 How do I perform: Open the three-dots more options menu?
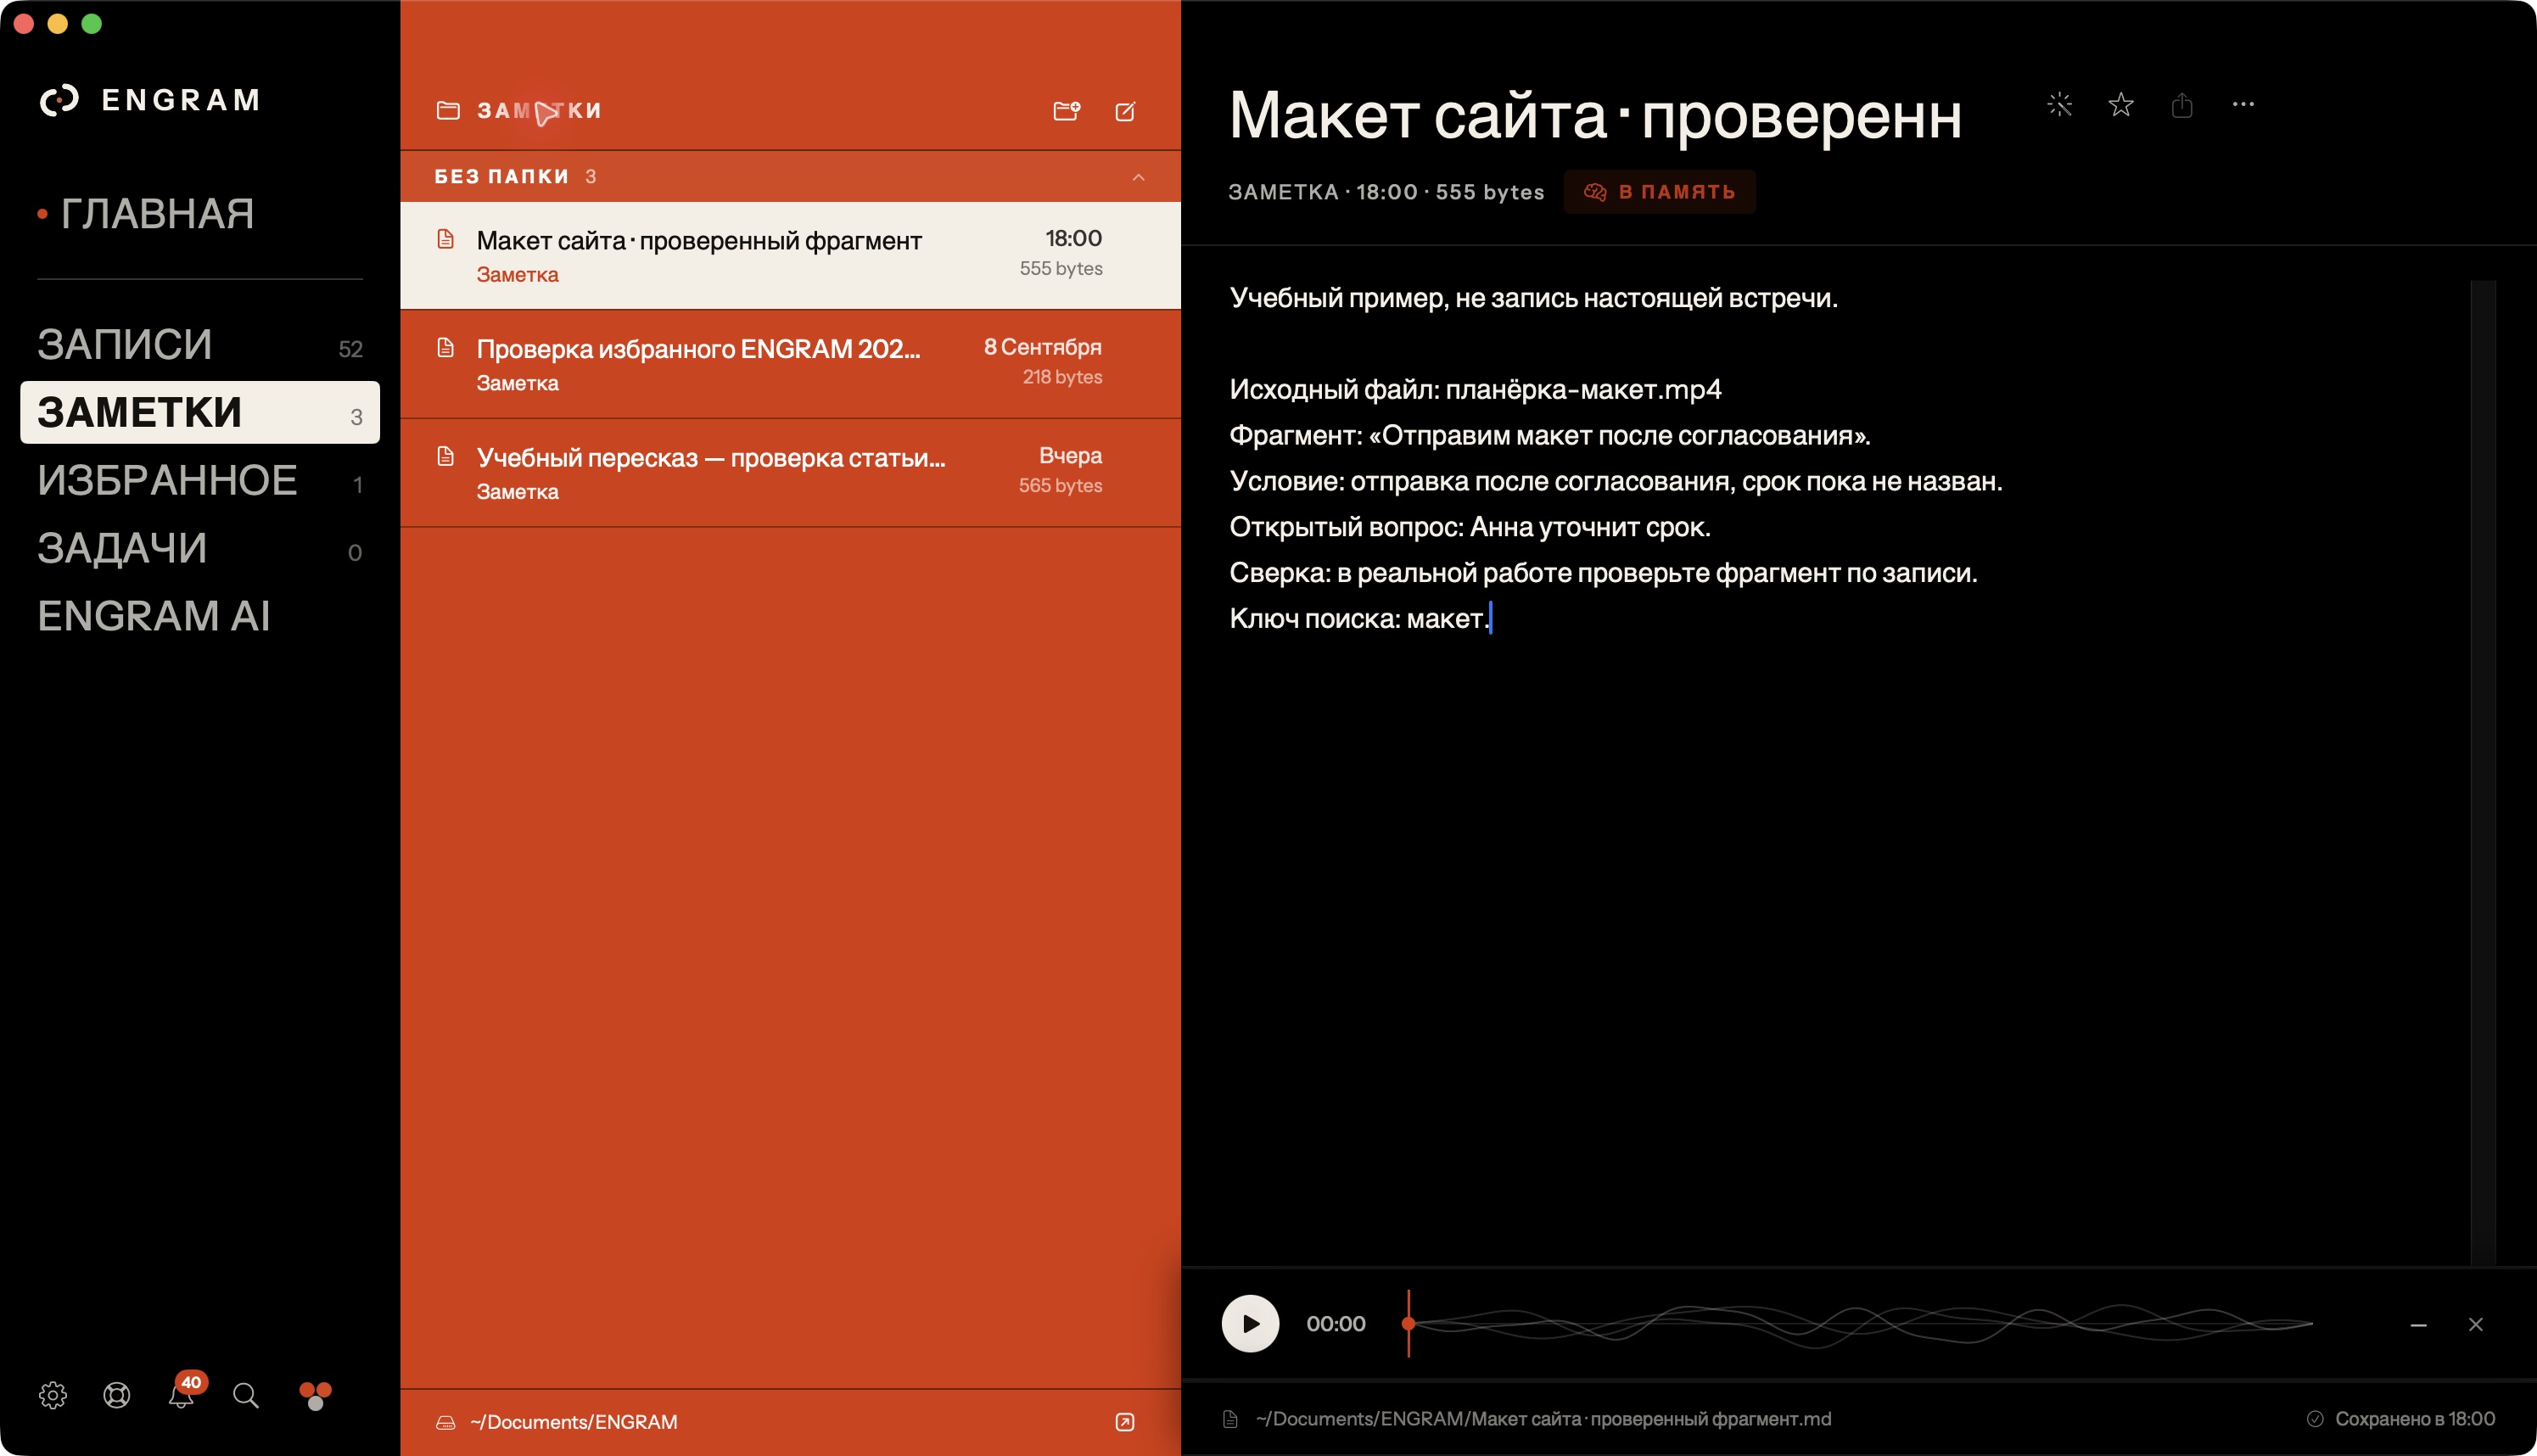pyautogui.click(x=2243, y=104)
